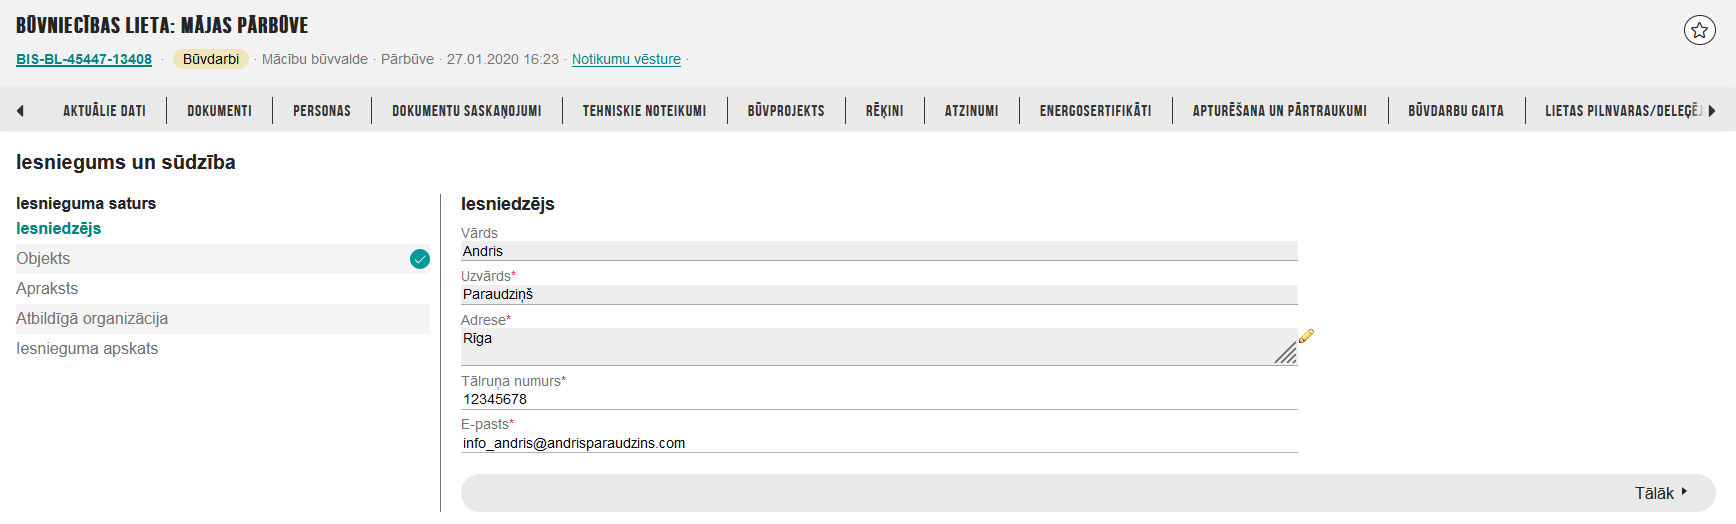
Task: Select the Apraksts section in the sidebar
Action: point(47,289)
